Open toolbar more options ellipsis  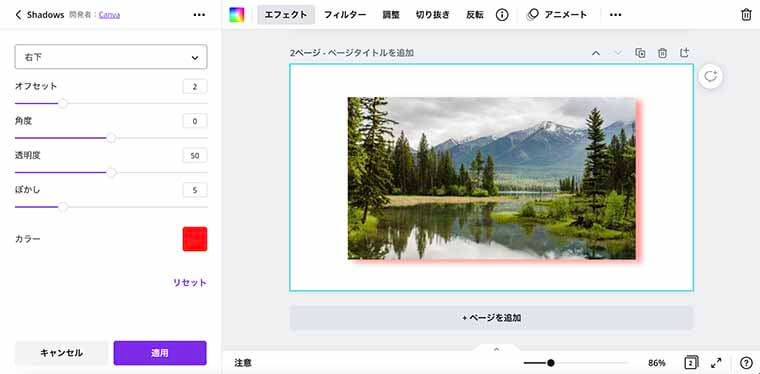pos(616,15)
